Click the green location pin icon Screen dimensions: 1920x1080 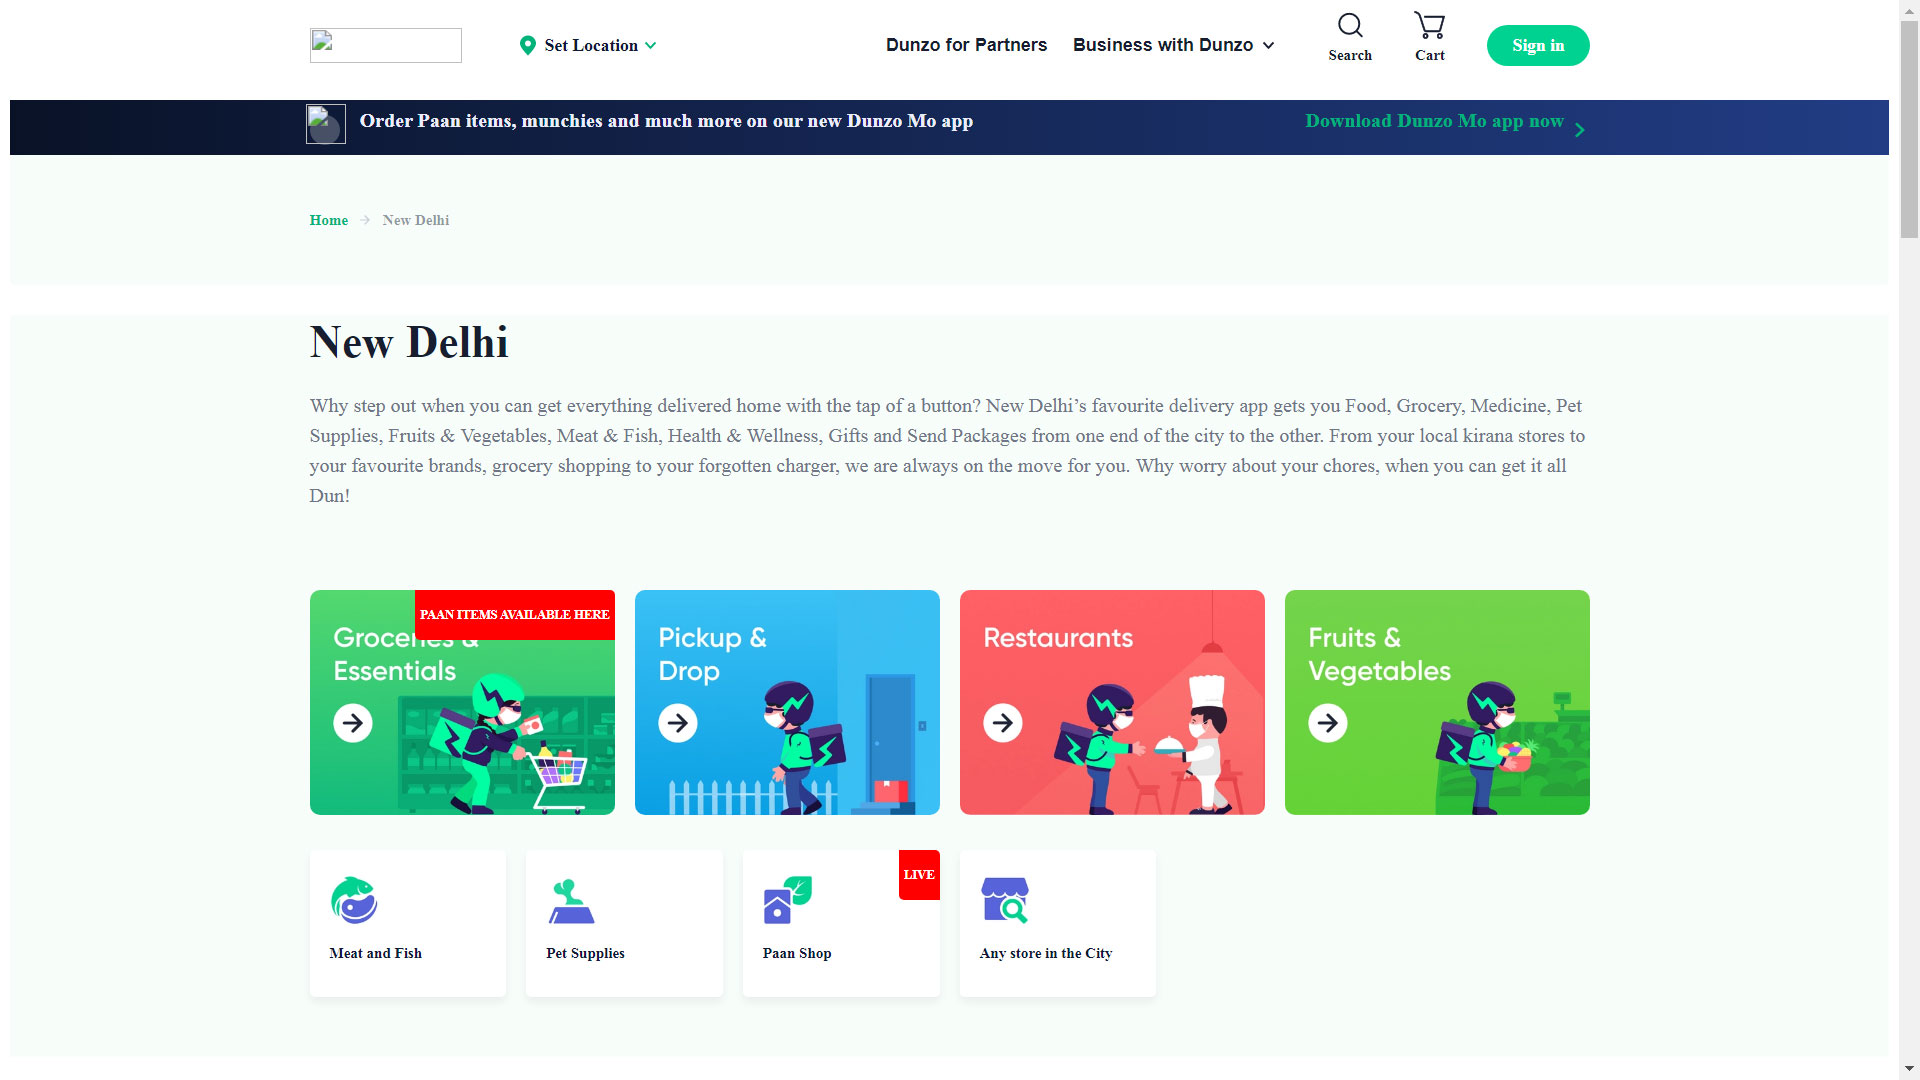pyautogui.click(x=528, y=45)
